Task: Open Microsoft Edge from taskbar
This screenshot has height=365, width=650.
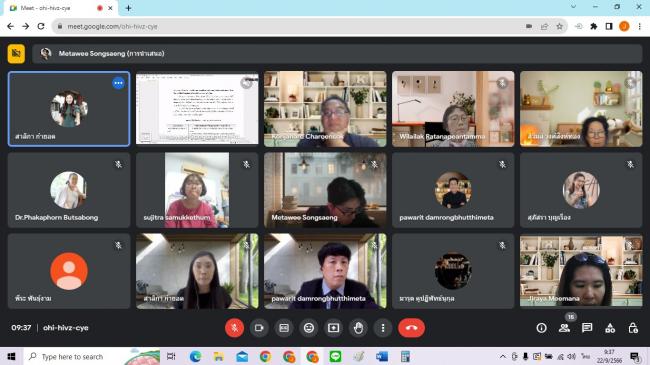Action: (x=195, y=356)
